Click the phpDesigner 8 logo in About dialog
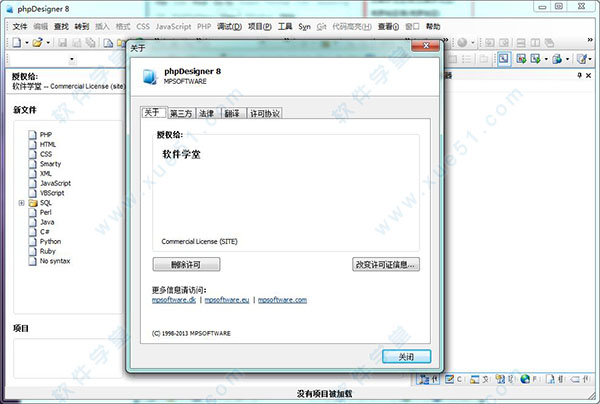 tap(150, 77)
